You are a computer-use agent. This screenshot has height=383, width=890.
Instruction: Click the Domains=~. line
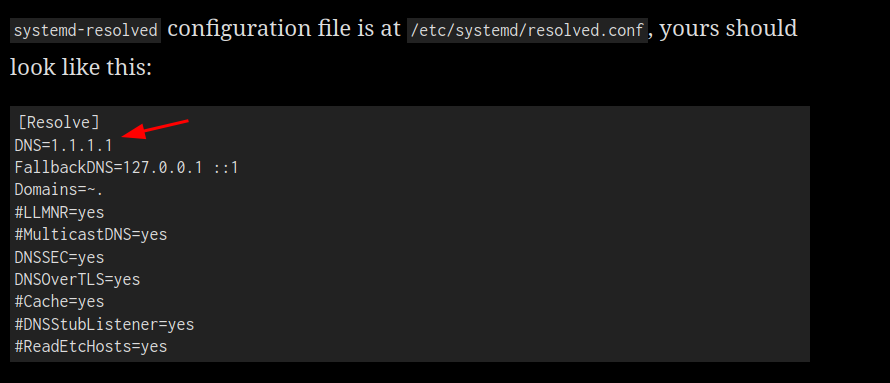click(x=59, y=190)
